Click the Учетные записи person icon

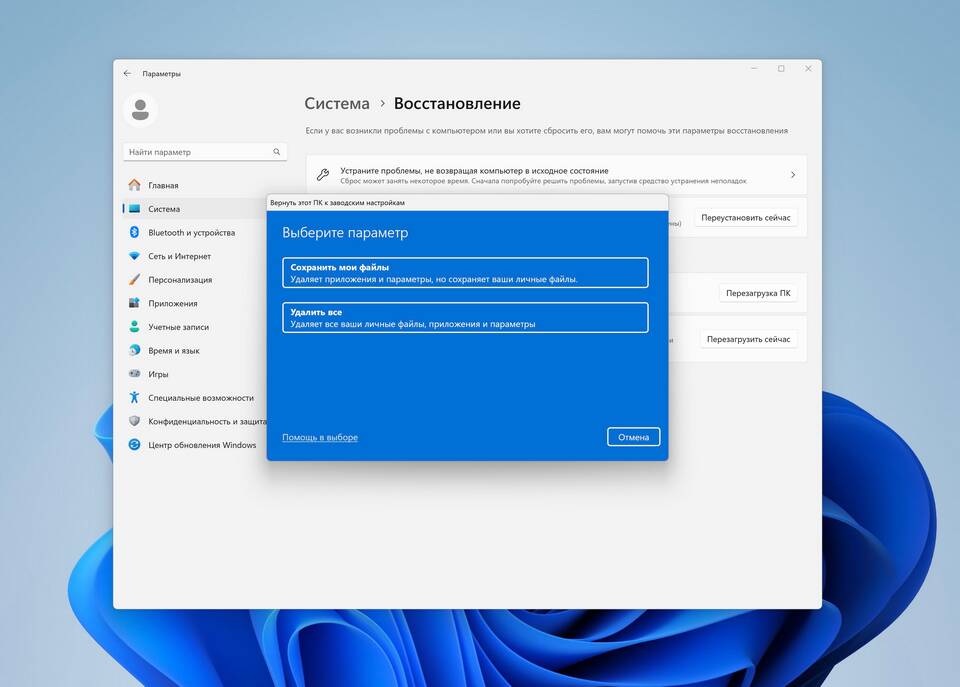[x=134, y=327]
